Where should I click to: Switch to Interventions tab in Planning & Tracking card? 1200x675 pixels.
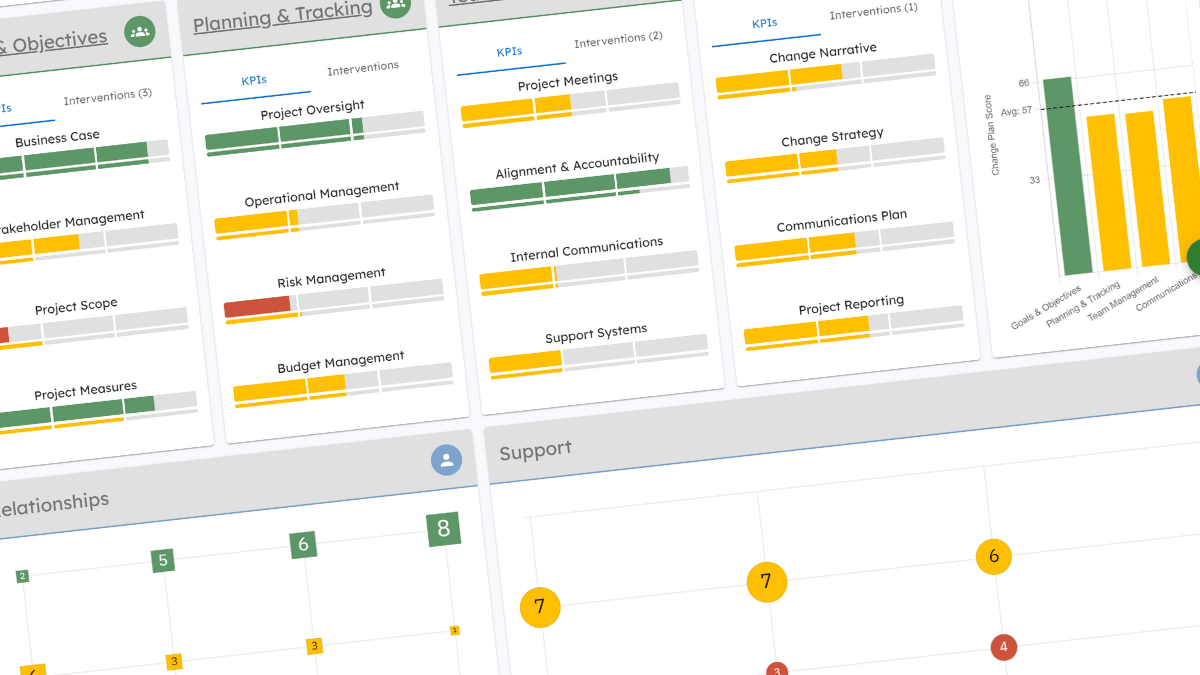tap(363, 69)
